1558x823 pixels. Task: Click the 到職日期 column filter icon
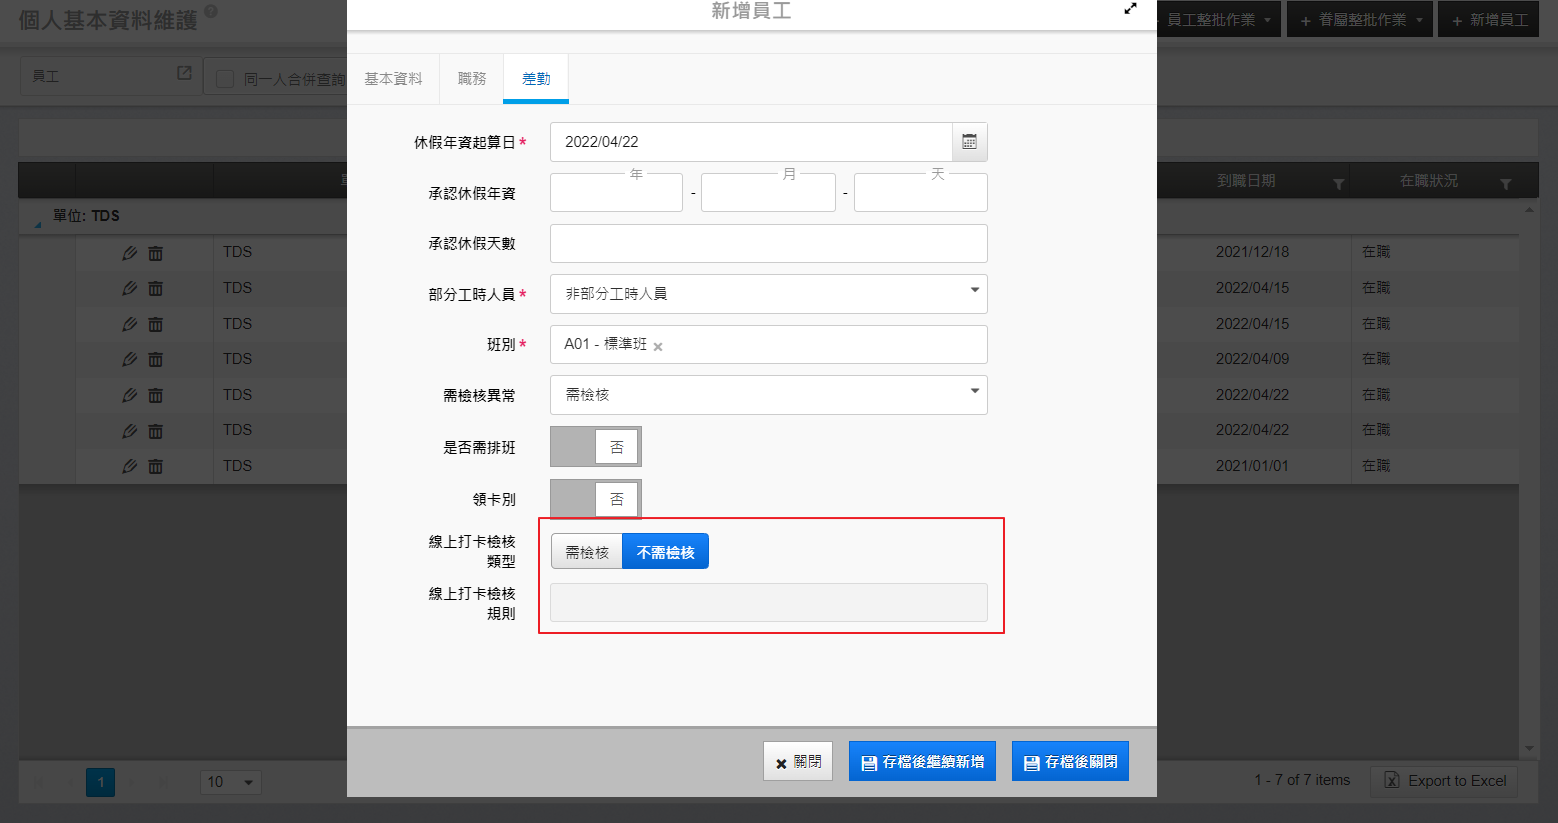tap(1338, 183)
